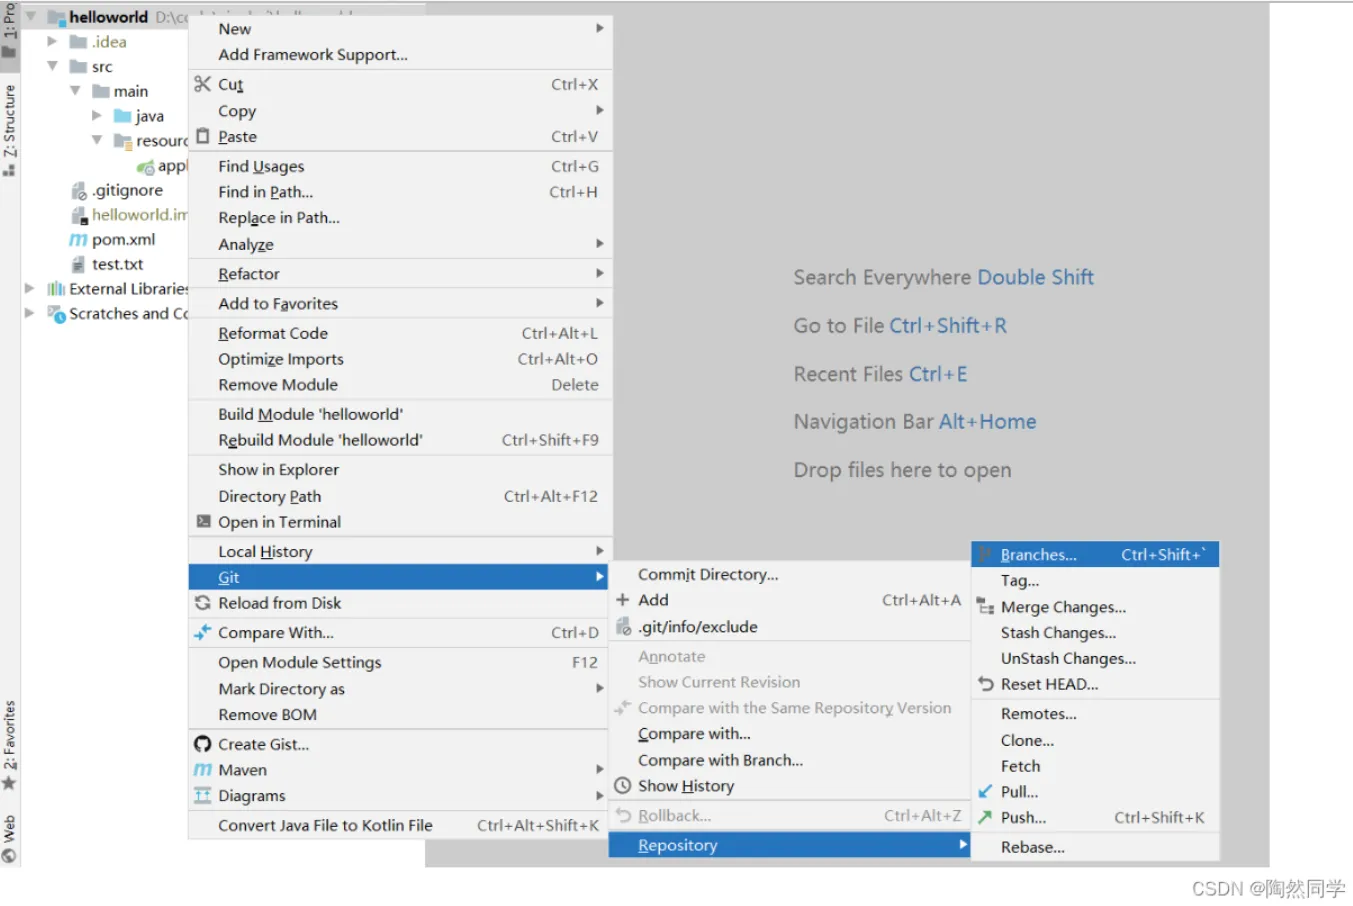Screen dimensions: 1353x906
Task: Click the Maven icon in the context menu
Action: click(203, 770)
